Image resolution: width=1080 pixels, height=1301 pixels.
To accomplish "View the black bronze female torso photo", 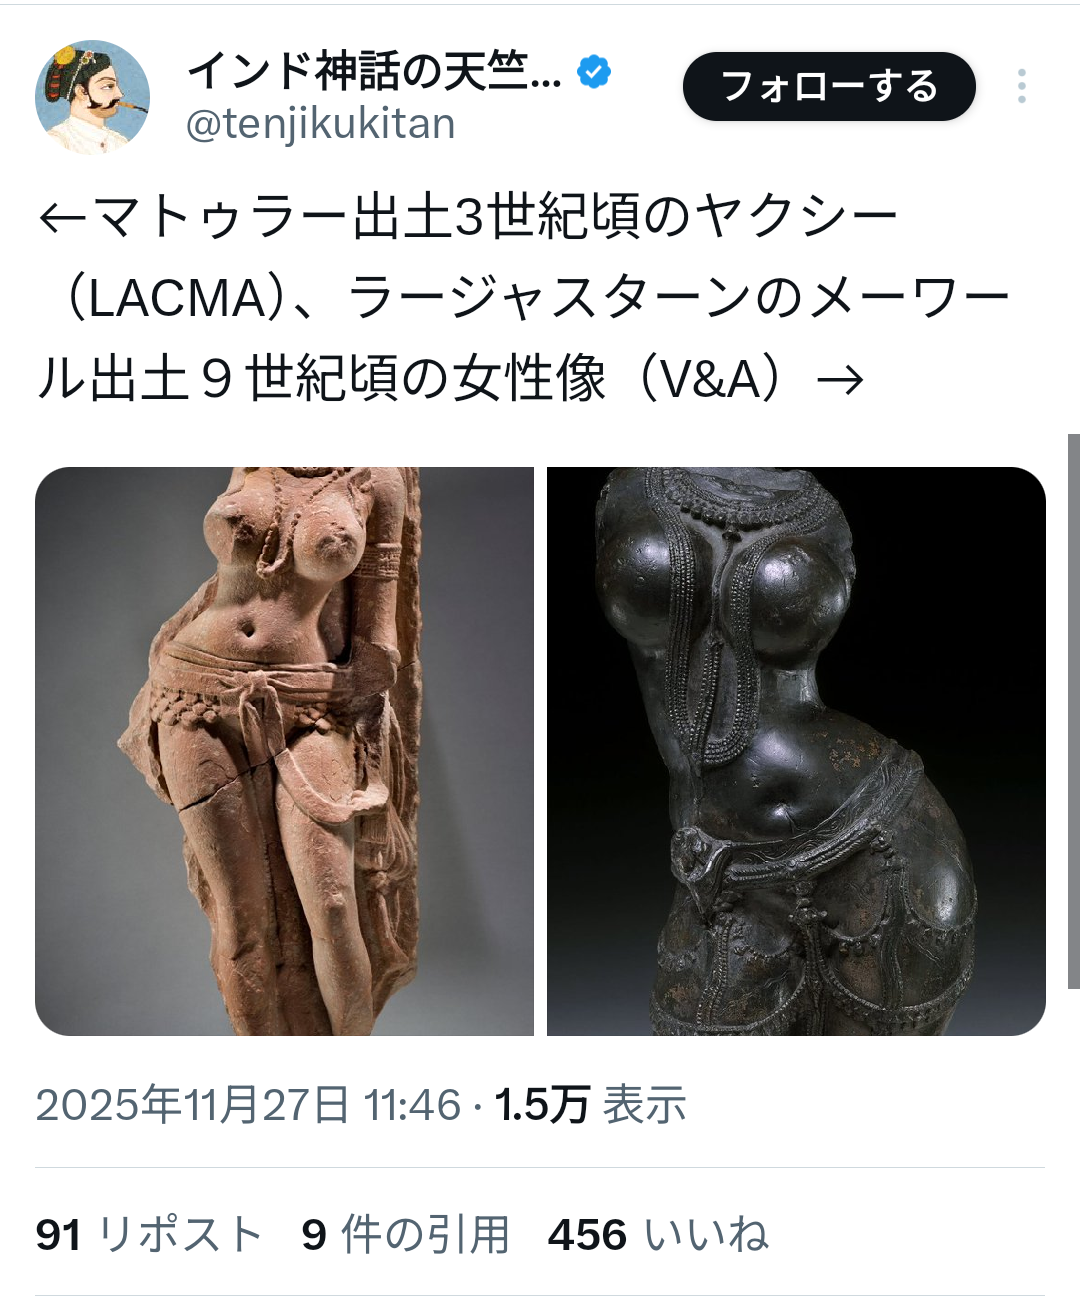I will [796, 751].
